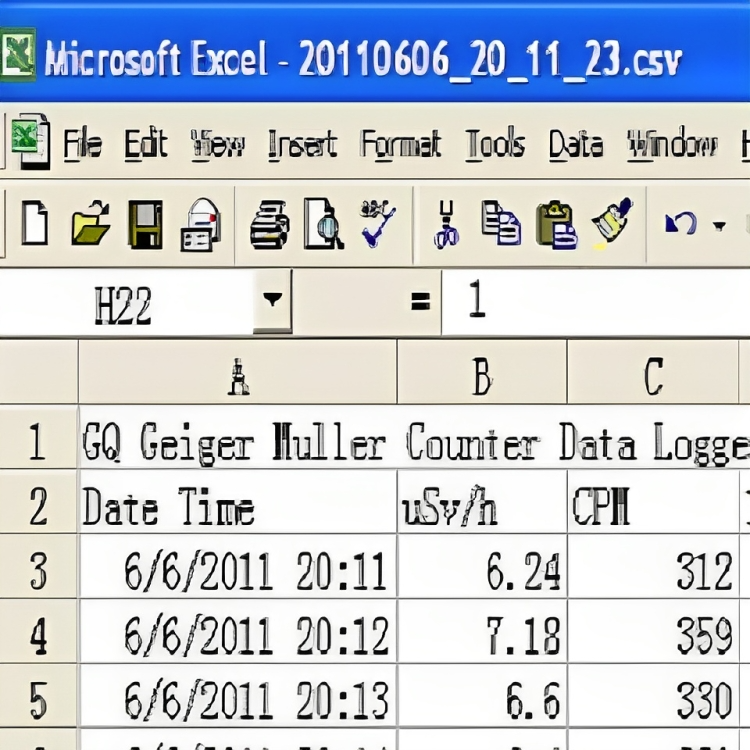Open the Format menu

pyautogui.click(x=401, y=144)
